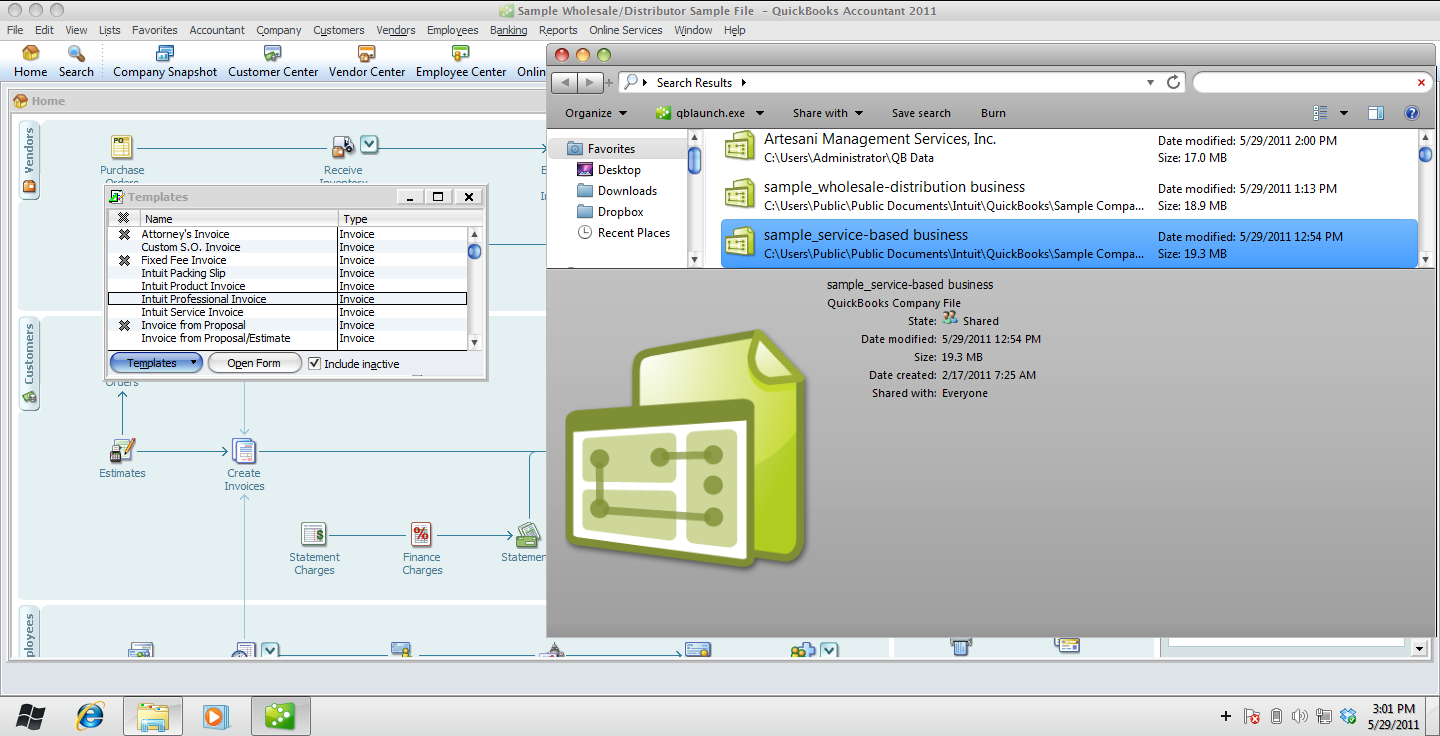Toggle inactive mark for Attorney's Invoice

[x=124, y=234]
